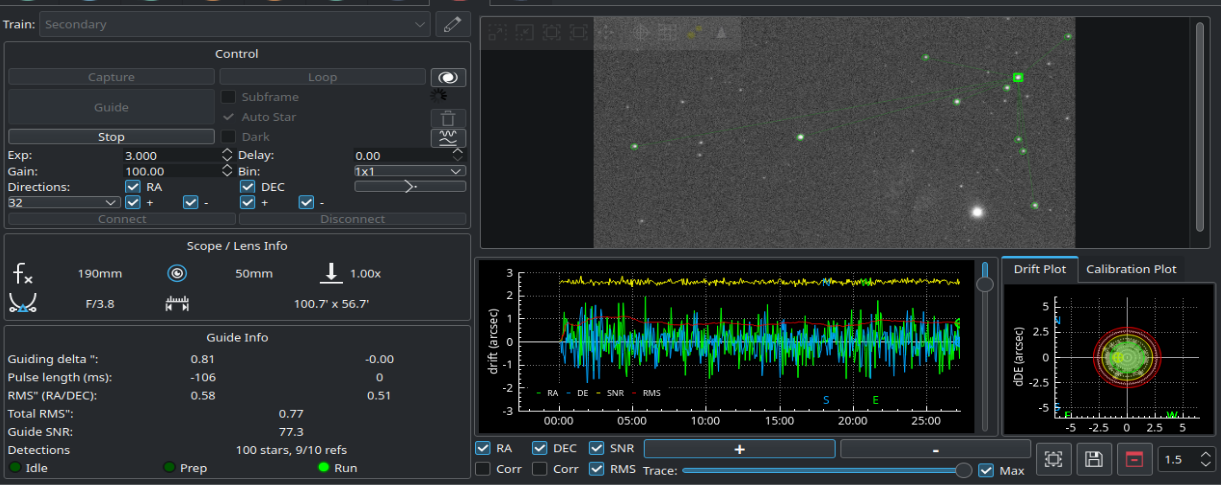Select the Drift Plot tab
1221x485 pixels.
[x=1039, y=269]
